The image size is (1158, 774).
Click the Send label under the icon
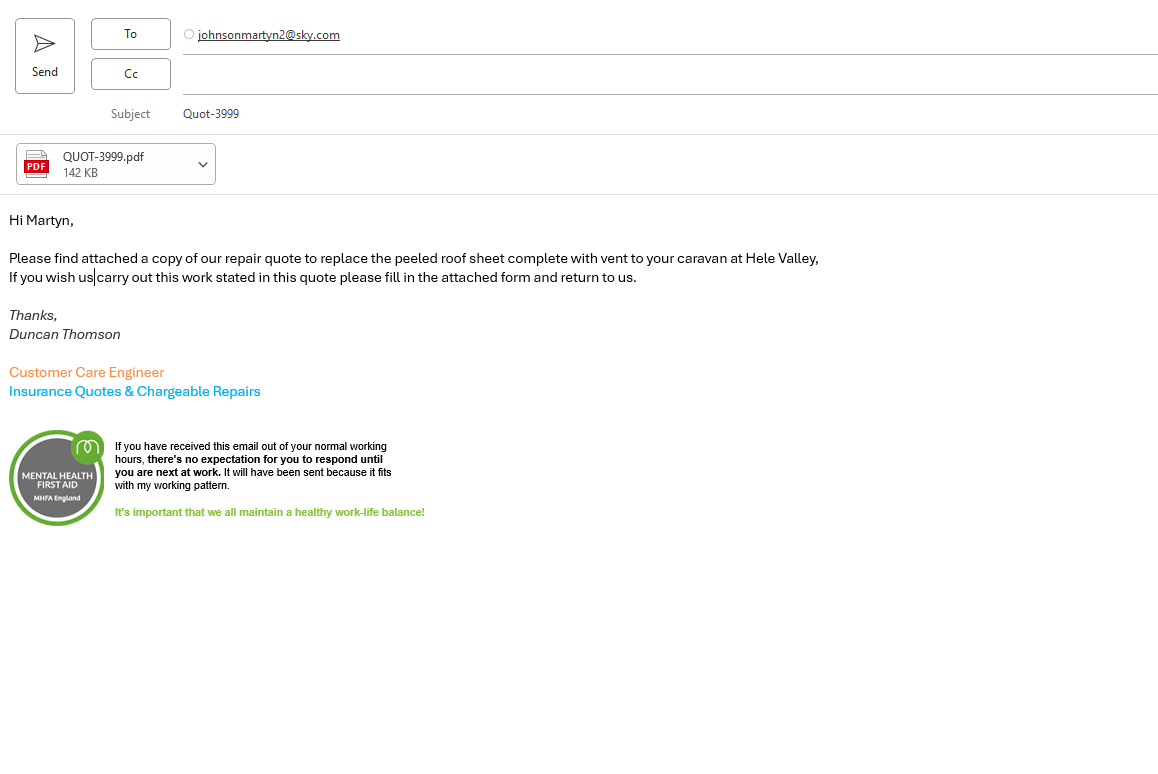pyautogui.click(x=44, y=72)
